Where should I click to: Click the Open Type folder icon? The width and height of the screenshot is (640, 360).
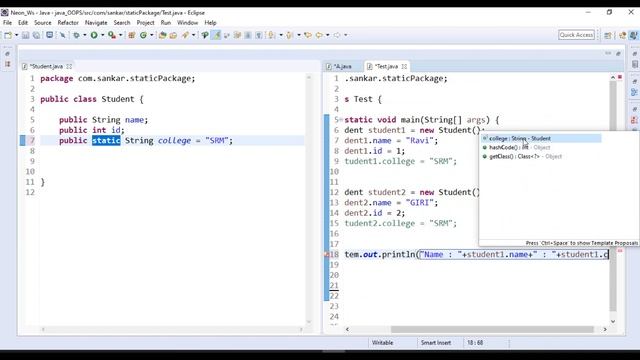click(x=162, y=35)
